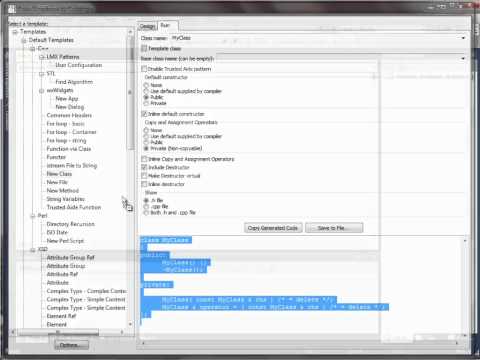The width and height of the screenshot is (480, 360).
Task: Click the template tree scroll-down arrow
Action: click(x=130, y=324)
